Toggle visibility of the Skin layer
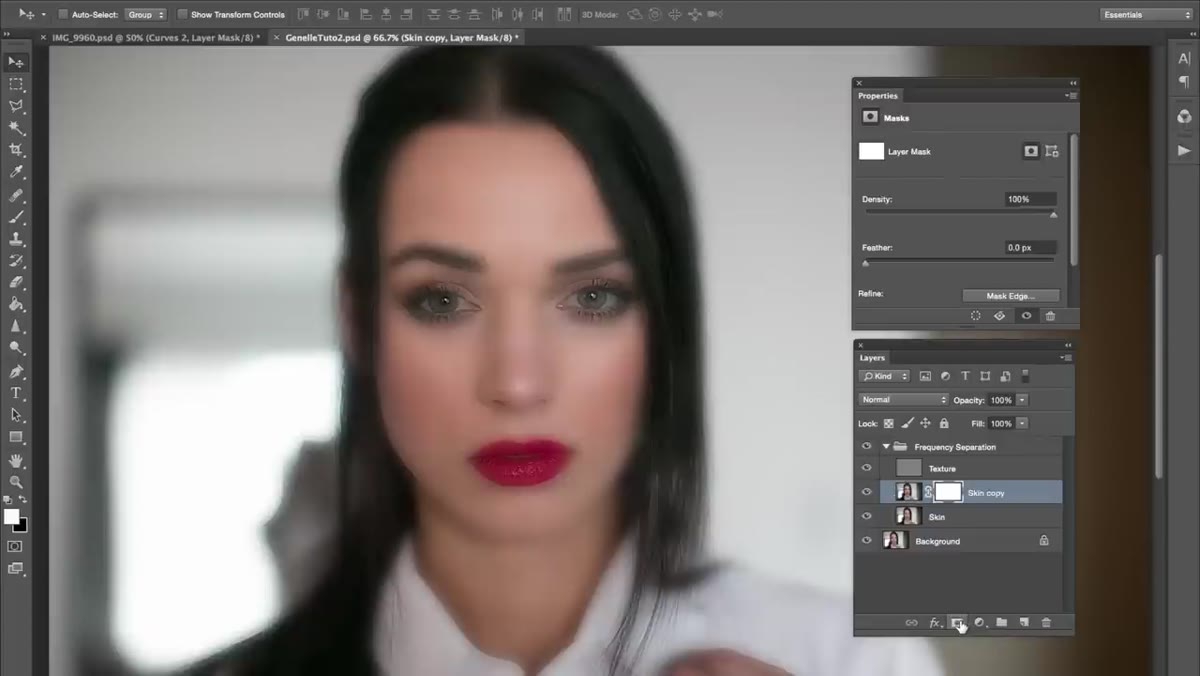This screenshot has height=676, width=1200. coord(867,516)
